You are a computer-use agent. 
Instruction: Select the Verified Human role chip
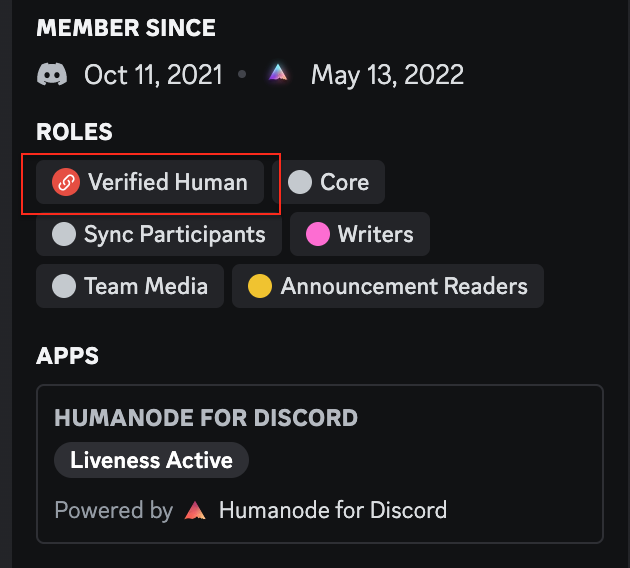point(150,182)
